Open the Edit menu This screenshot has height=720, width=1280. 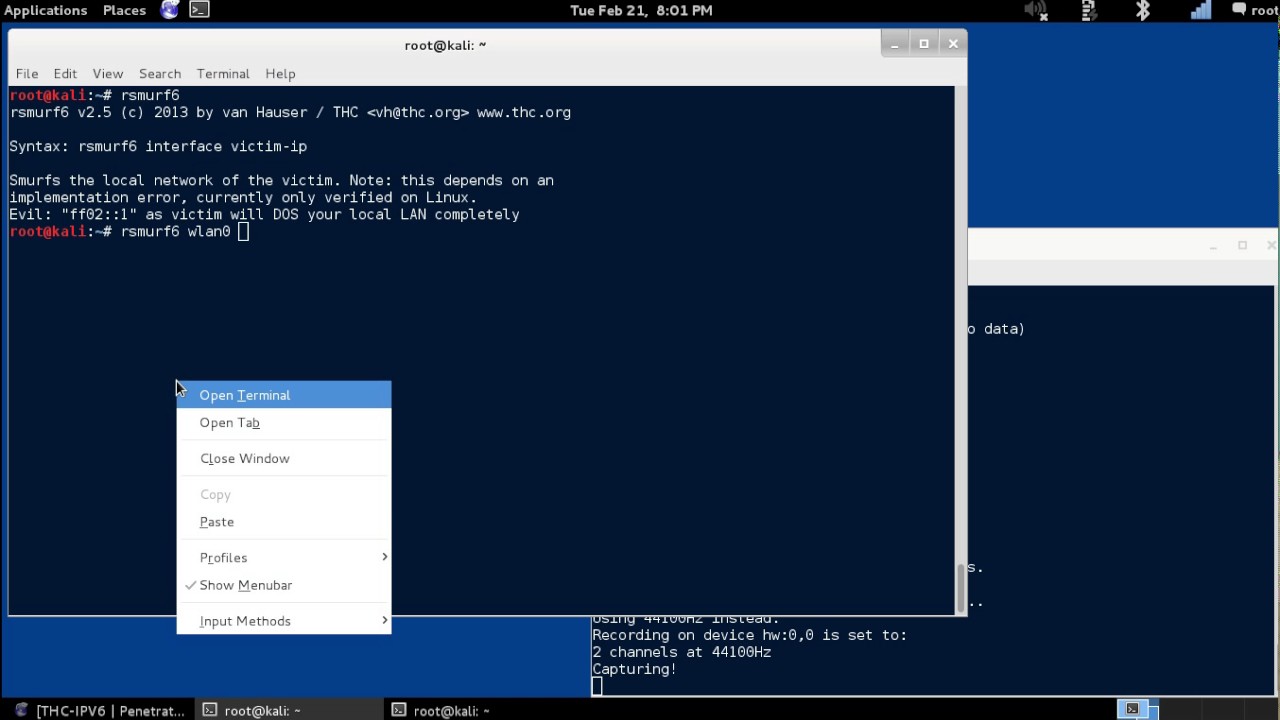65,73
